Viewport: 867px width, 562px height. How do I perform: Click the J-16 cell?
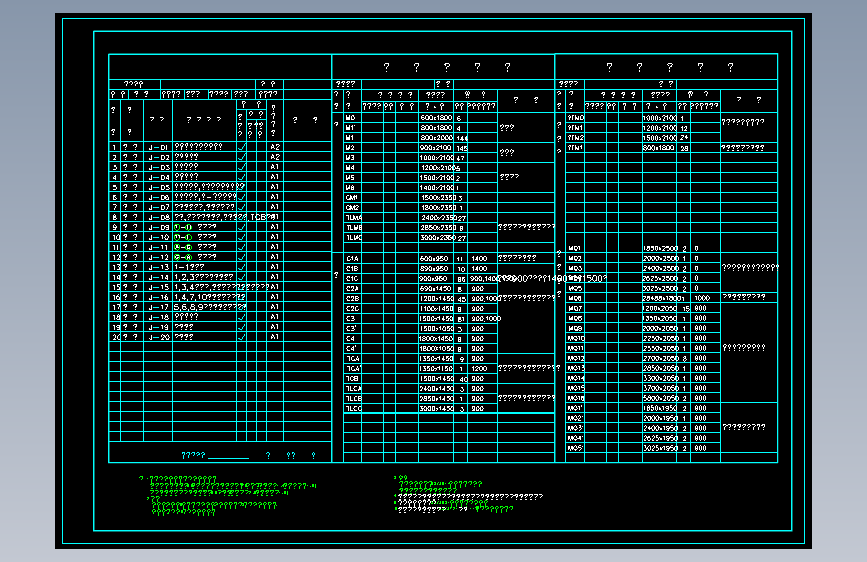[x=158, y=297]
